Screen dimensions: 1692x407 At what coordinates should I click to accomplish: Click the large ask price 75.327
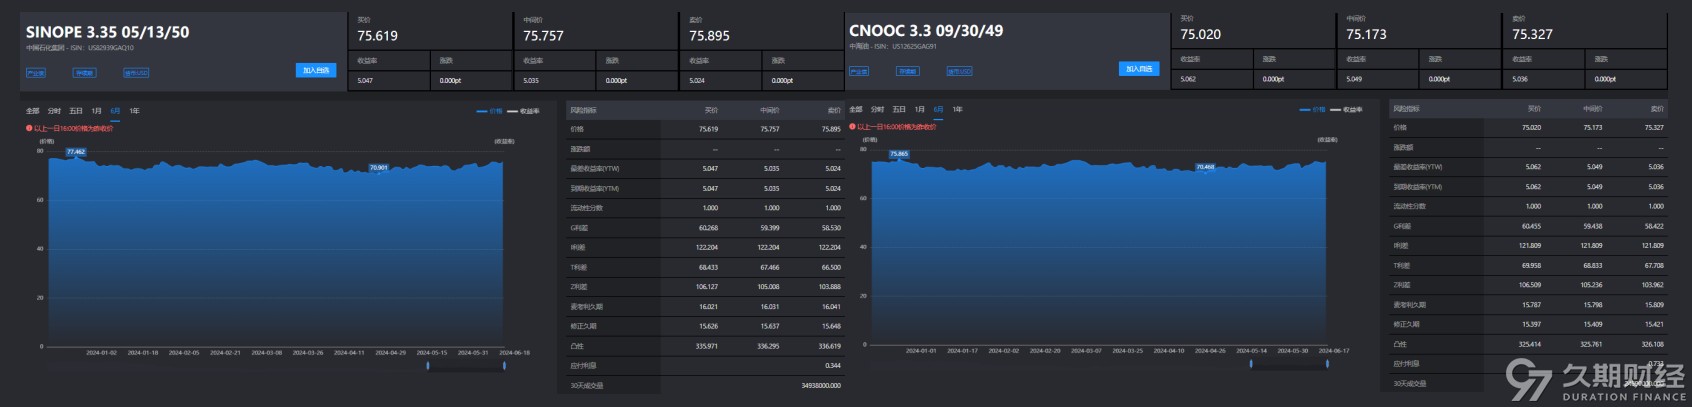pos(1533,34)
